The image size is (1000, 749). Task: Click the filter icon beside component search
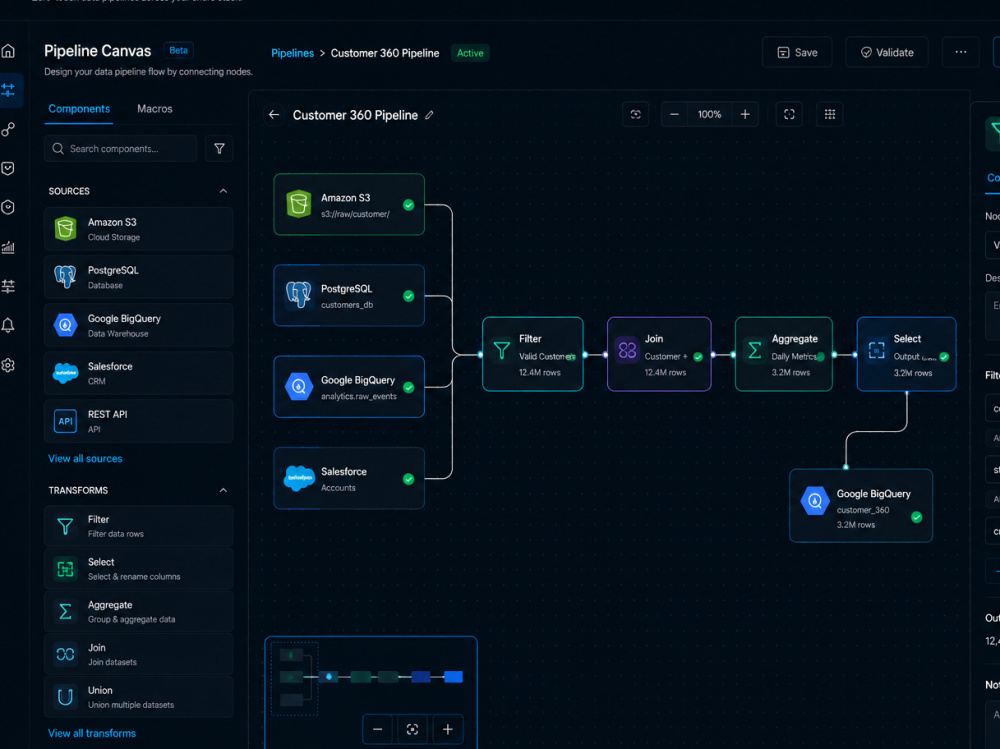coord(219,149)
